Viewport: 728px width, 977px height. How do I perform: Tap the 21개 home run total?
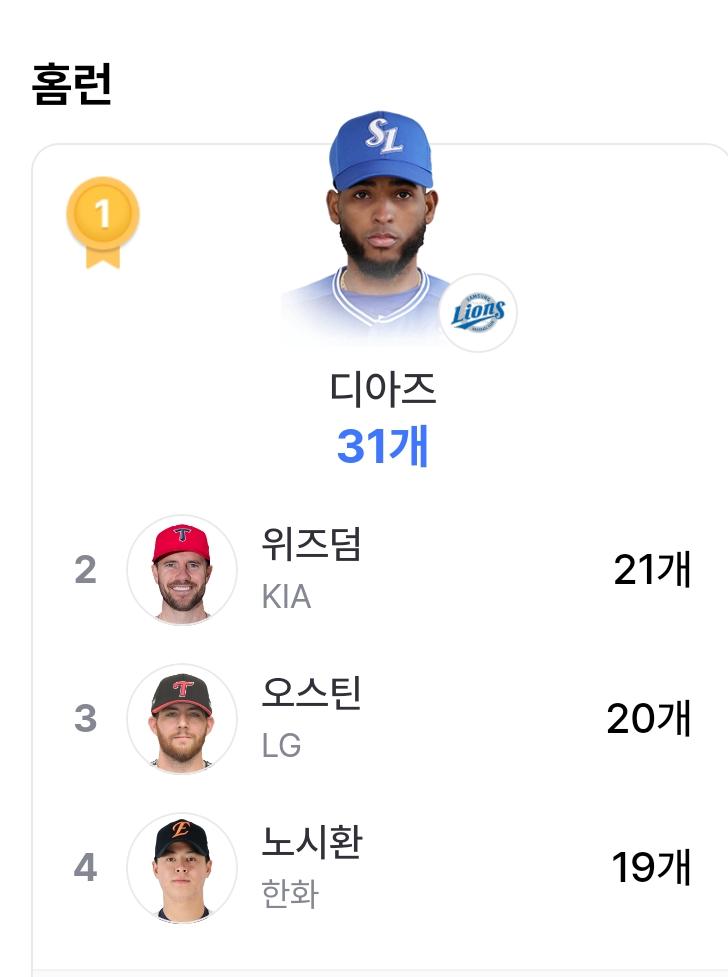tap(652, 570)
